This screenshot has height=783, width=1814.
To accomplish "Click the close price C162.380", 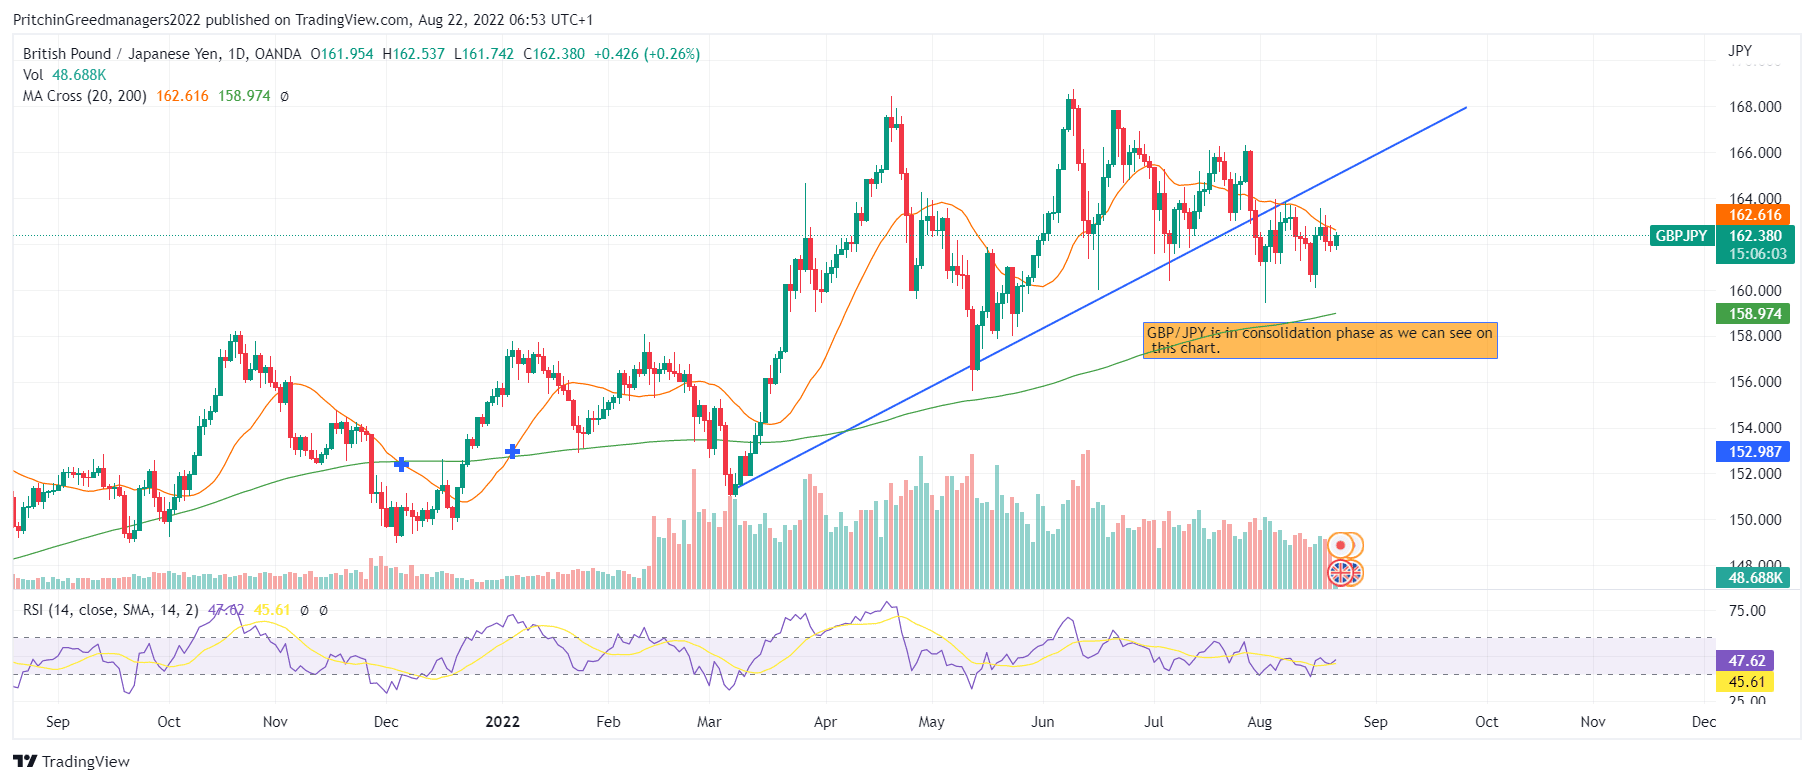I will [x=554, y=54].
